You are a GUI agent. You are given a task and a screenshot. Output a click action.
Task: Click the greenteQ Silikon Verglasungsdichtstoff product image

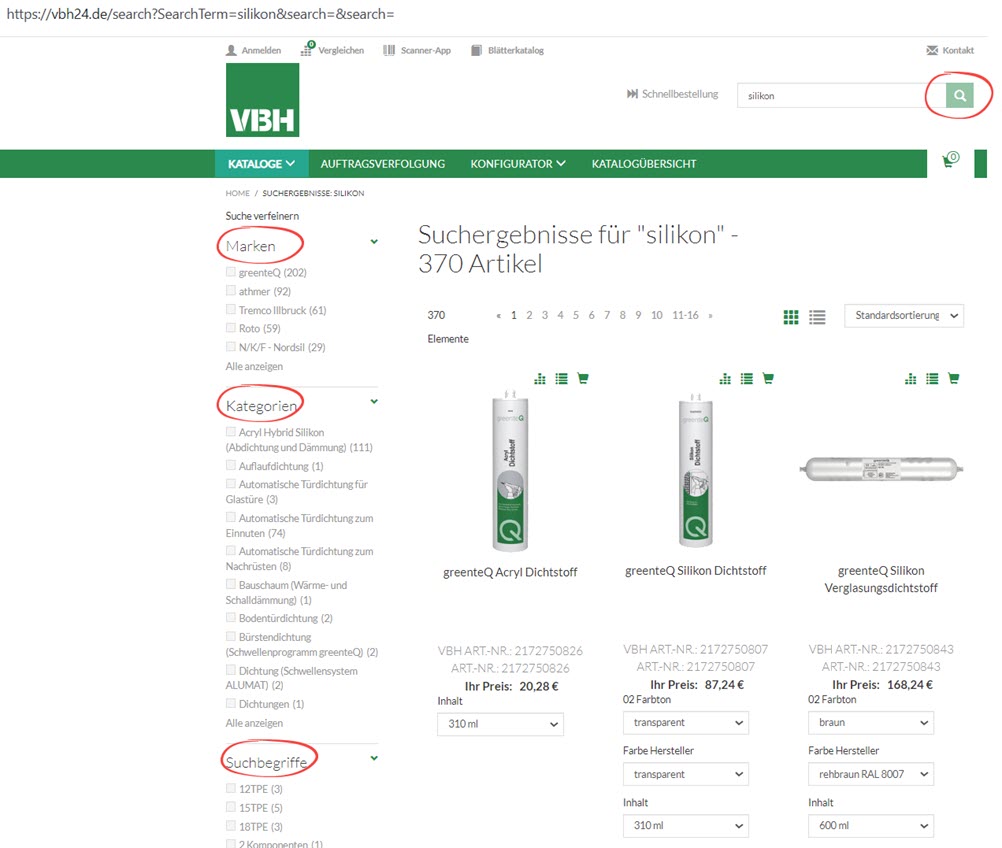tap(881, 469)
